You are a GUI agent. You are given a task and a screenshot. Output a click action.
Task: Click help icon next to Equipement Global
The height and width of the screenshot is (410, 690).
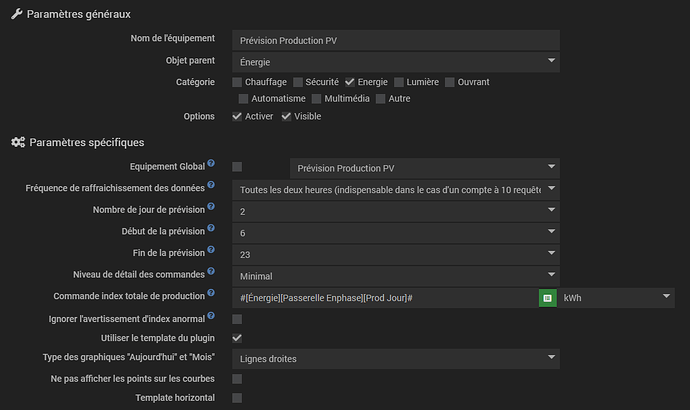(211, 163)
